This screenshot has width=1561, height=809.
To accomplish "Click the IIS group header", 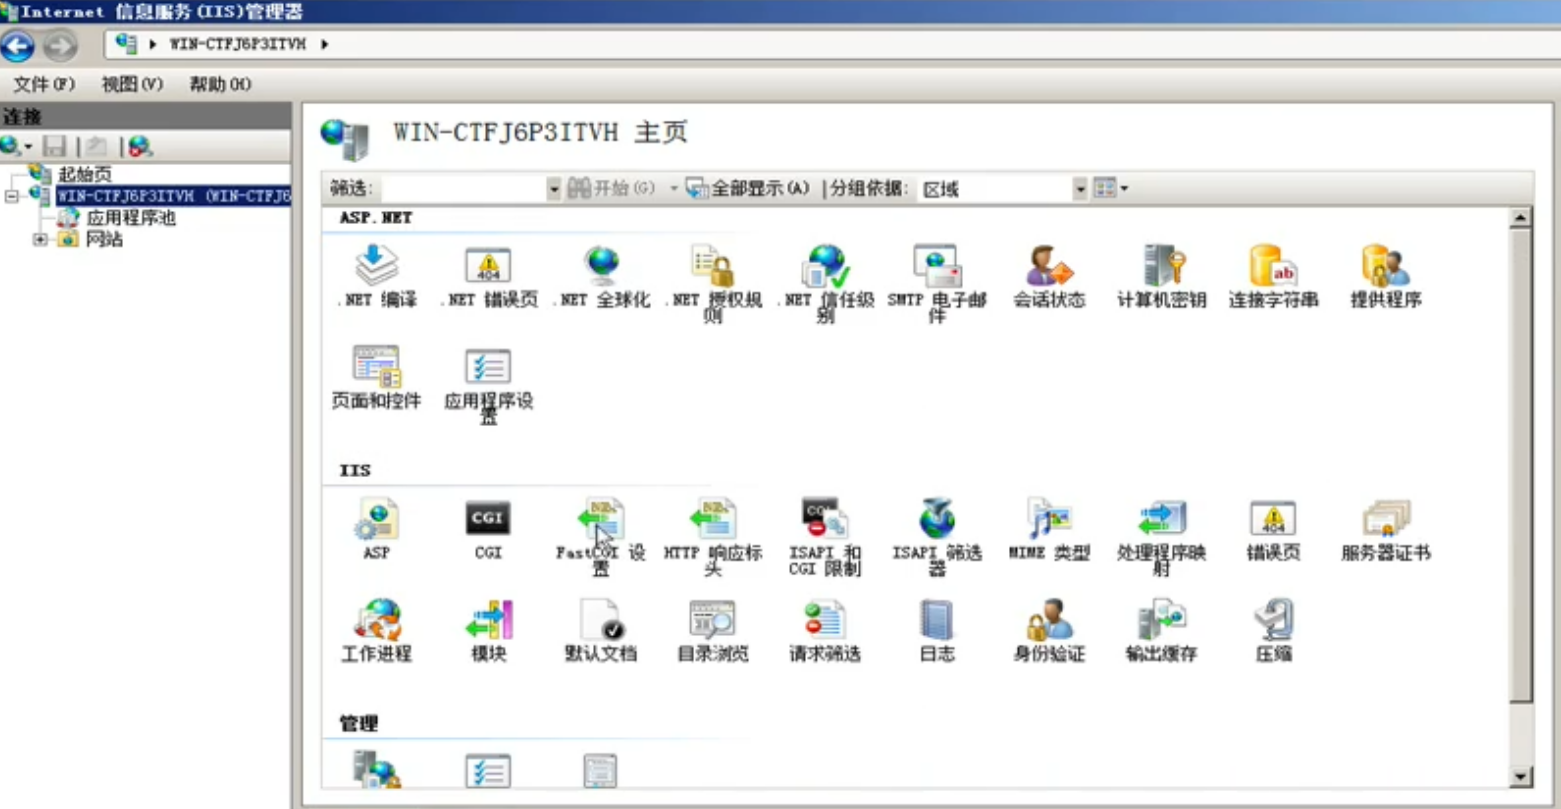I will tap(354, 470).
